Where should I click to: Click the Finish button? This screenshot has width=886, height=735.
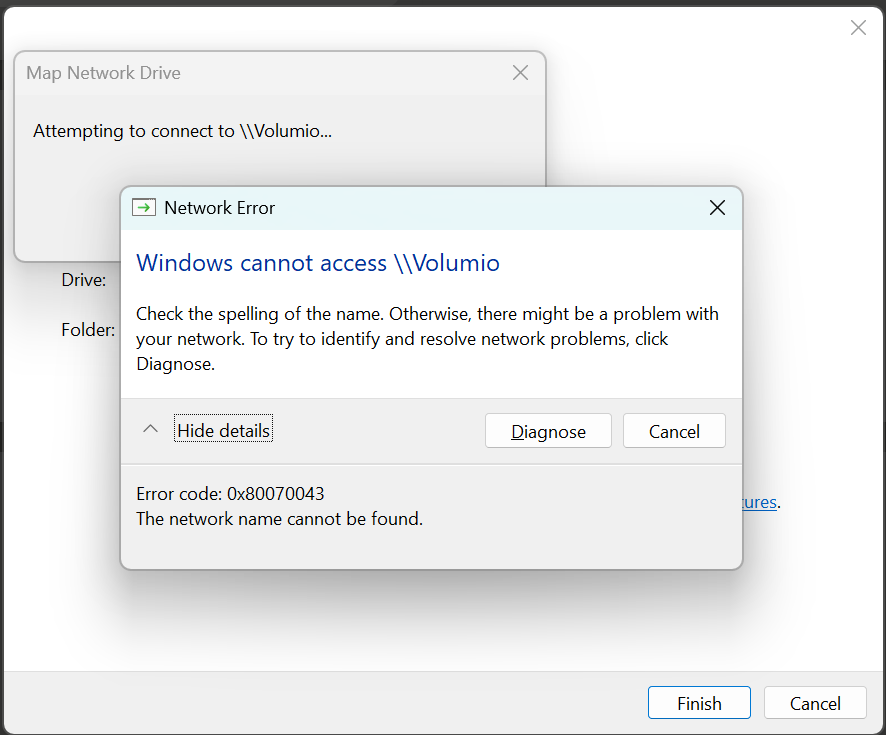point(699,703)
